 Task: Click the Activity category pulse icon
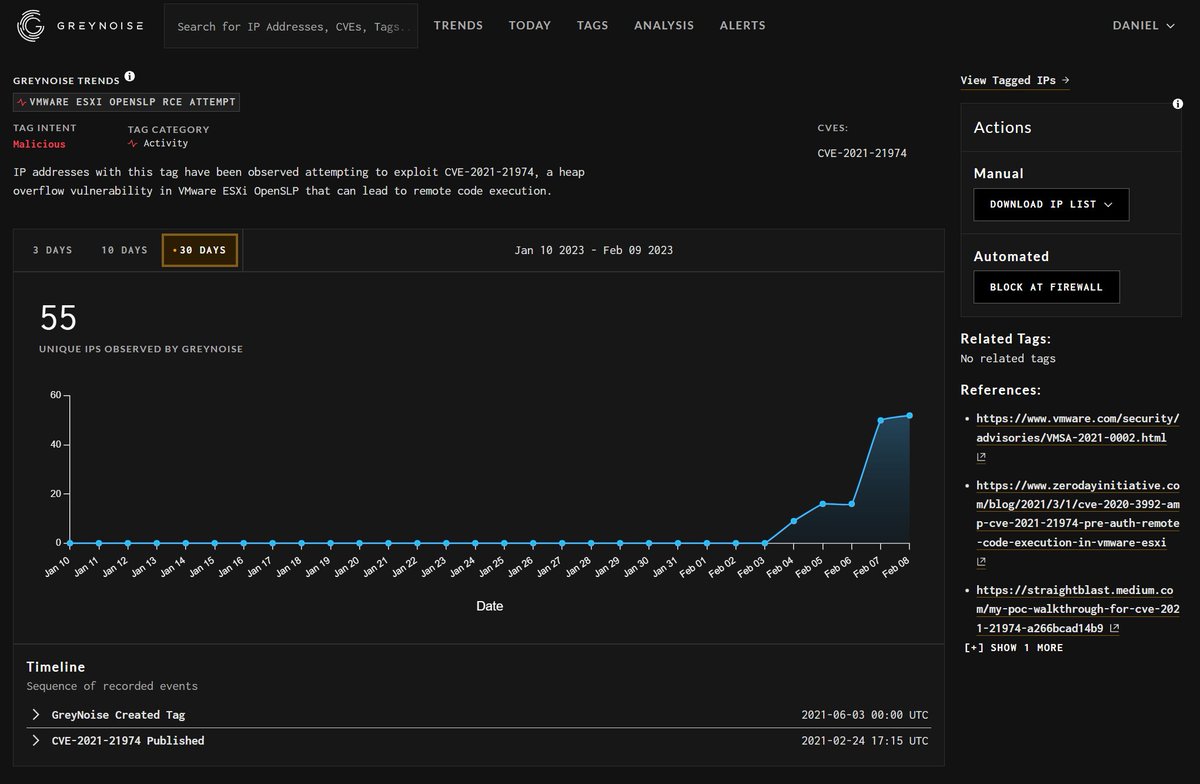pyautogui.click(x=133, y=144)
